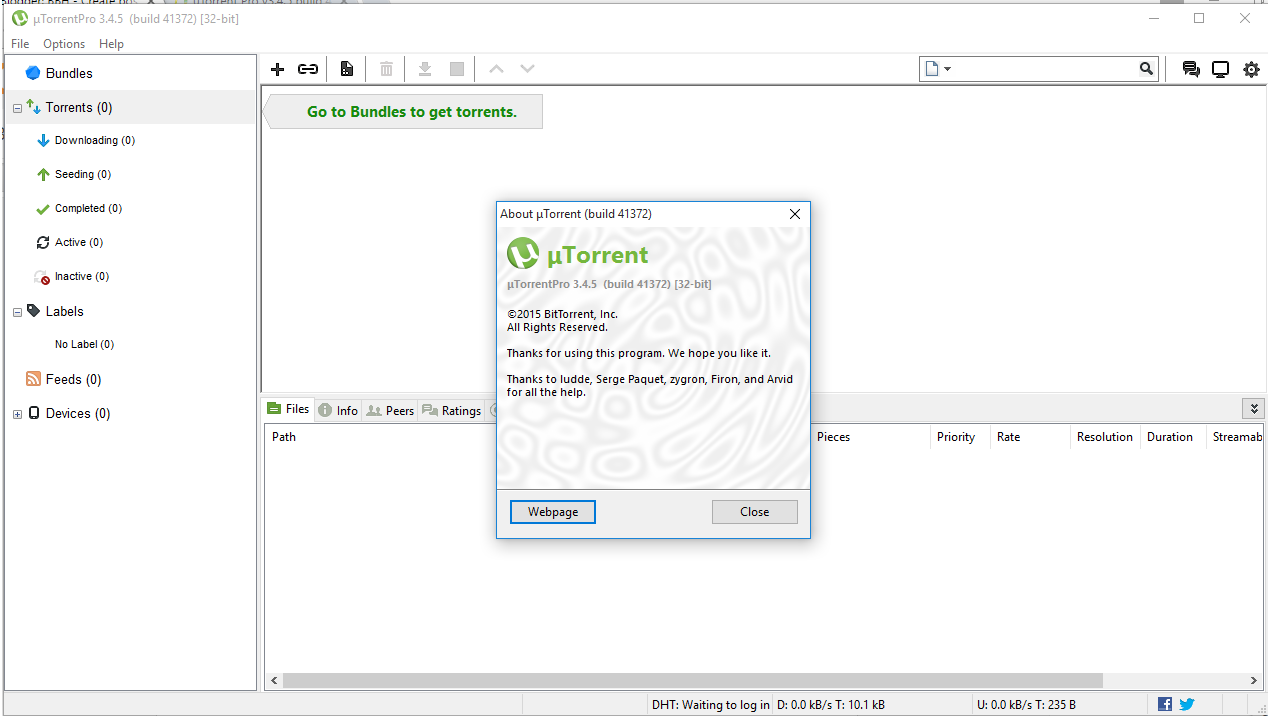Switch to the Info tab
Viewport: 1268px width, 716px height.
[338, 410]
